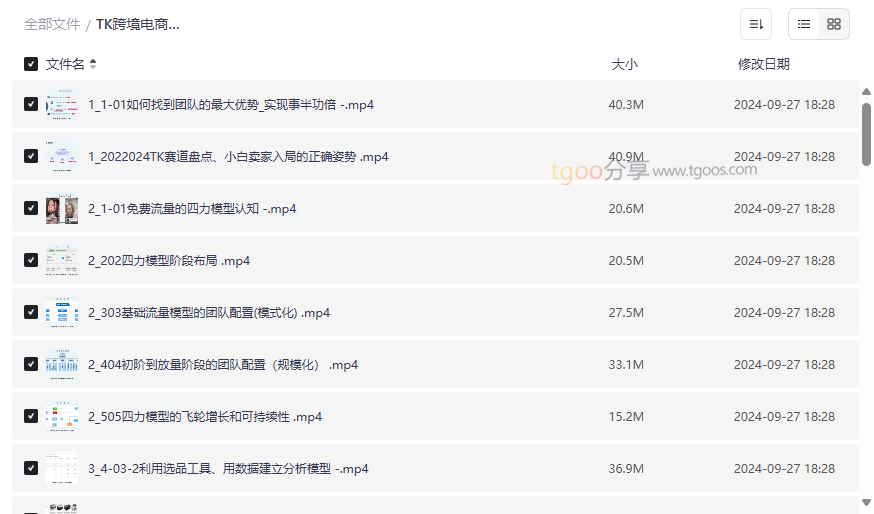Uncheck the 1_1-01如何找到团队的最大优势 file checkbox
Image resolution: width=874 pixels, height=514 pixels.
tap(31, 104)
